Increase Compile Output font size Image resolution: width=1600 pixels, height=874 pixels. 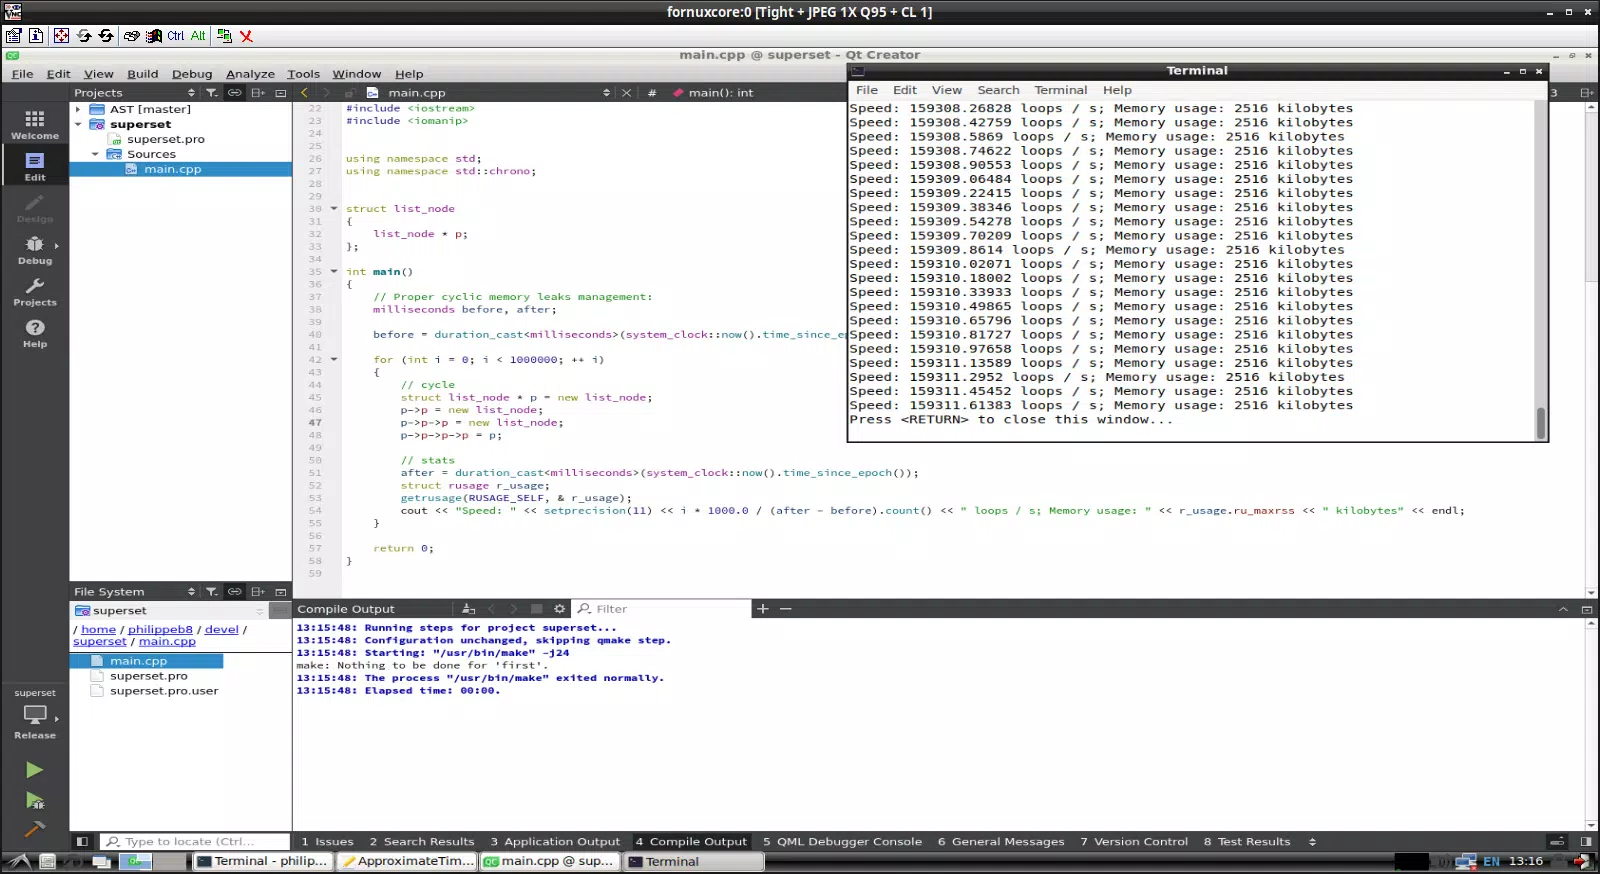point(763,609)
